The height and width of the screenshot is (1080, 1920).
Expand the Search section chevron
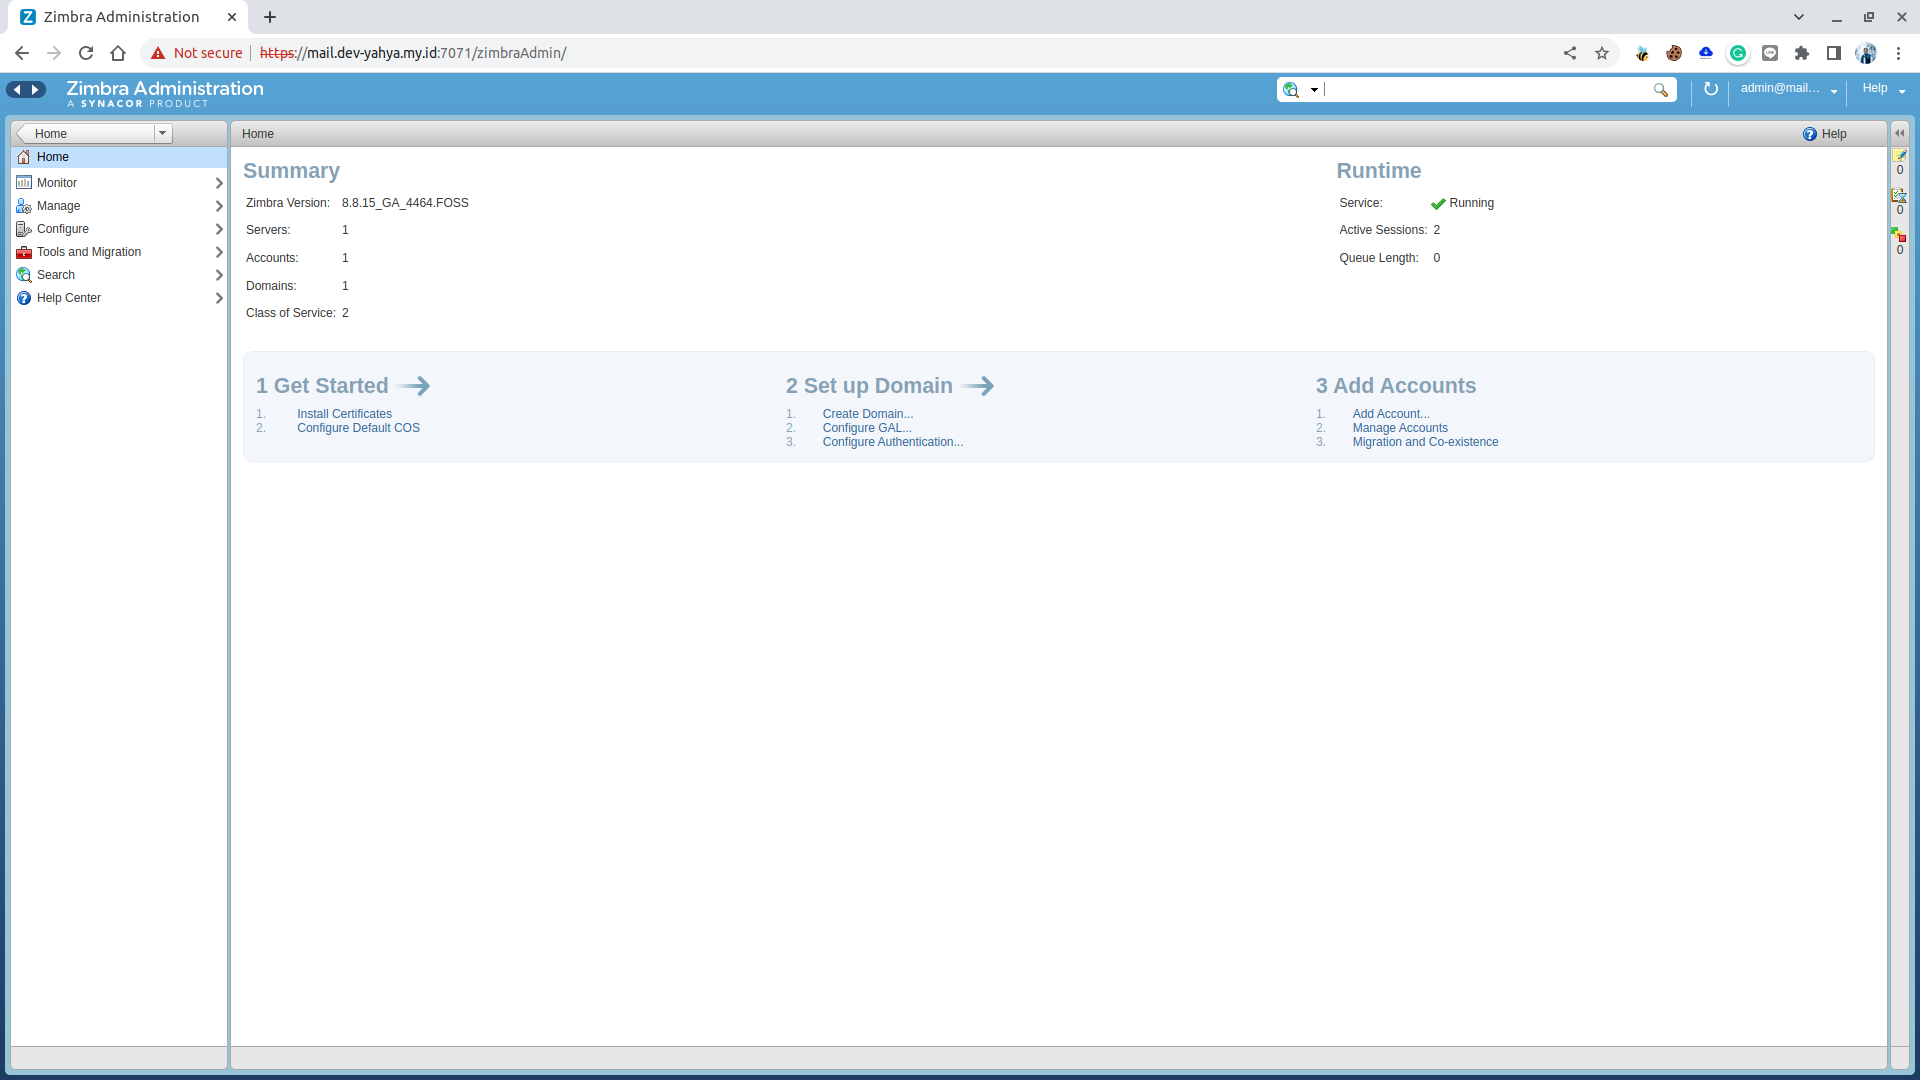click(219, 275)
